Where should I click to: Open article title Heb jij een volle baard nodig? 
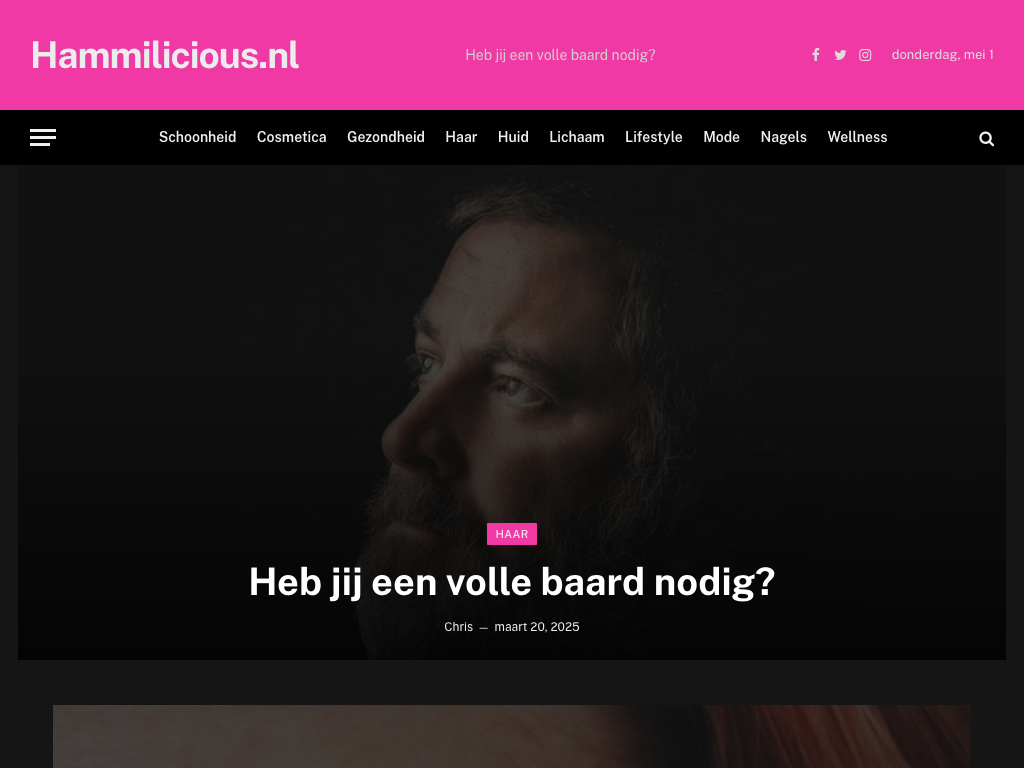[x=512, y=582]
